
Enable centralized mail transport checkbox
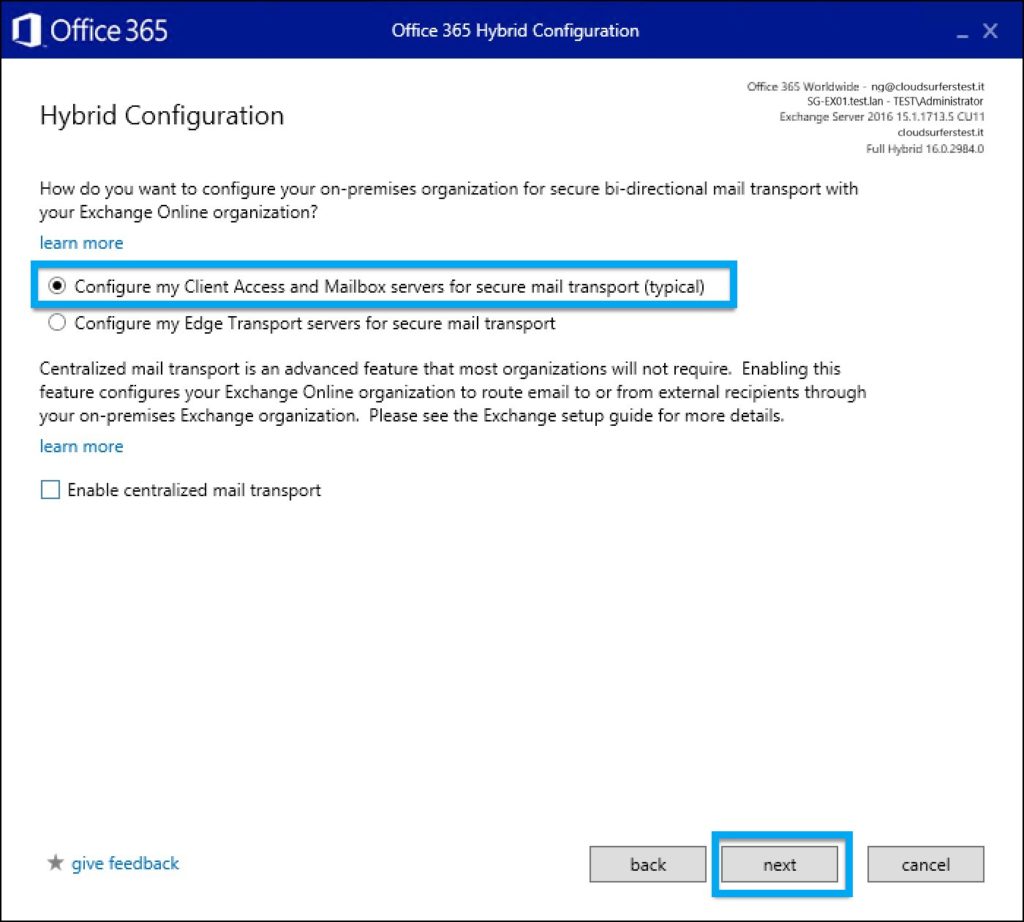50,490
